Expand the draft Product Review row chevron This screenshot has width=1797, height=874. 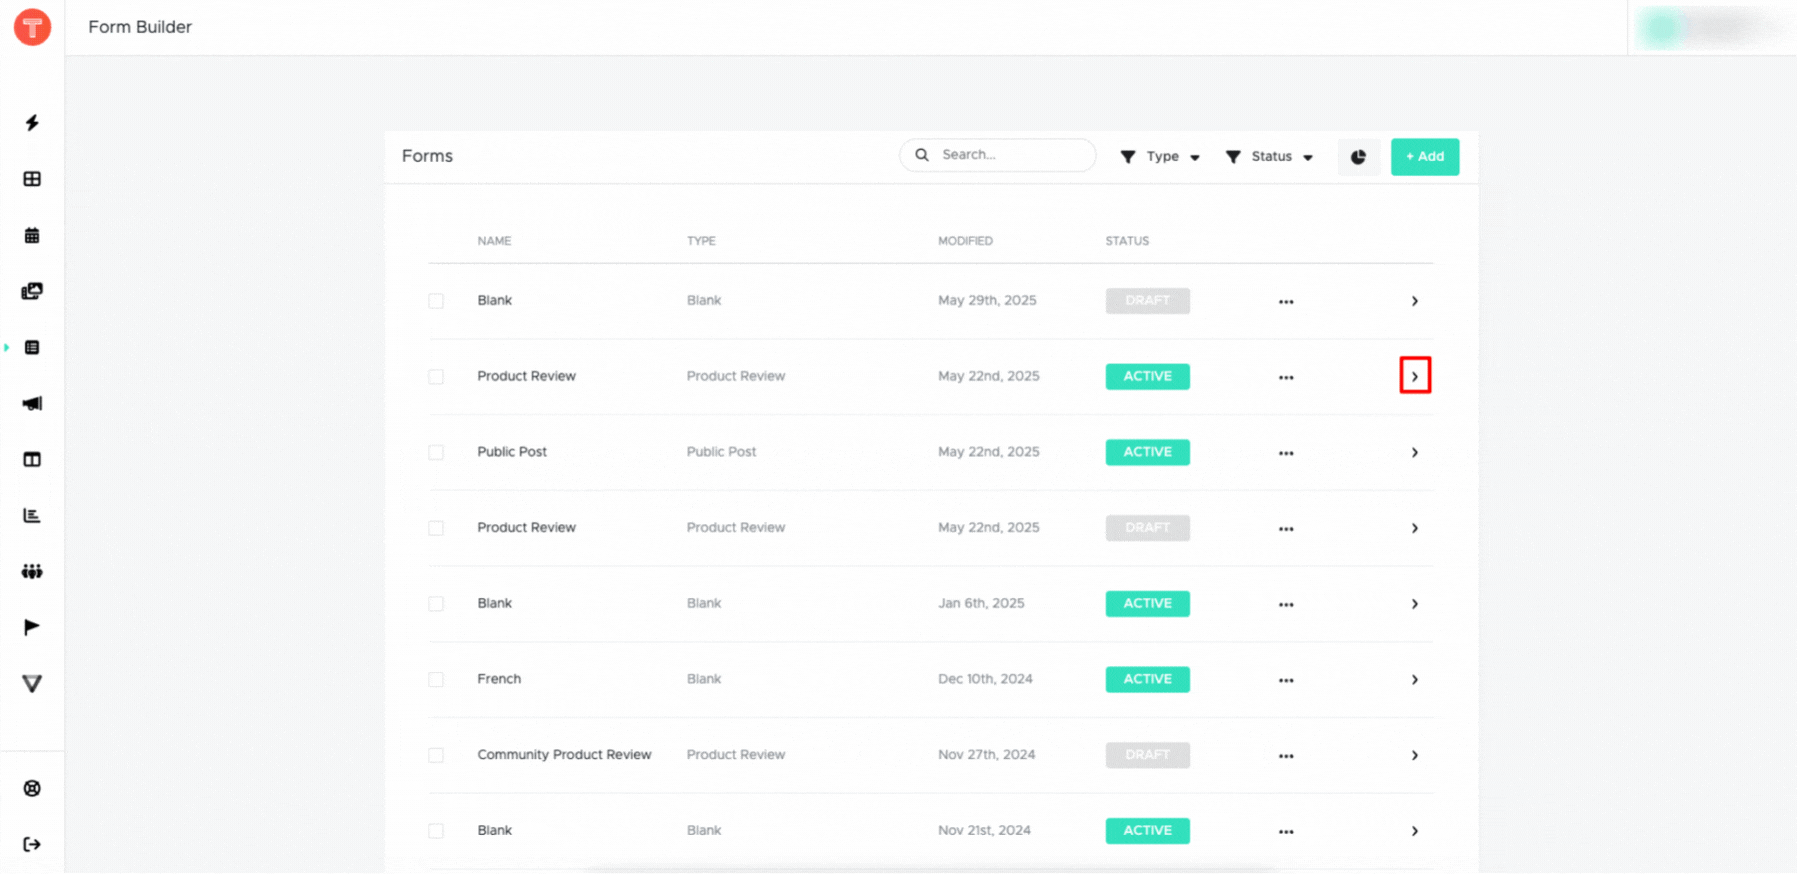pyautogui.click(x=1415, y=528)
